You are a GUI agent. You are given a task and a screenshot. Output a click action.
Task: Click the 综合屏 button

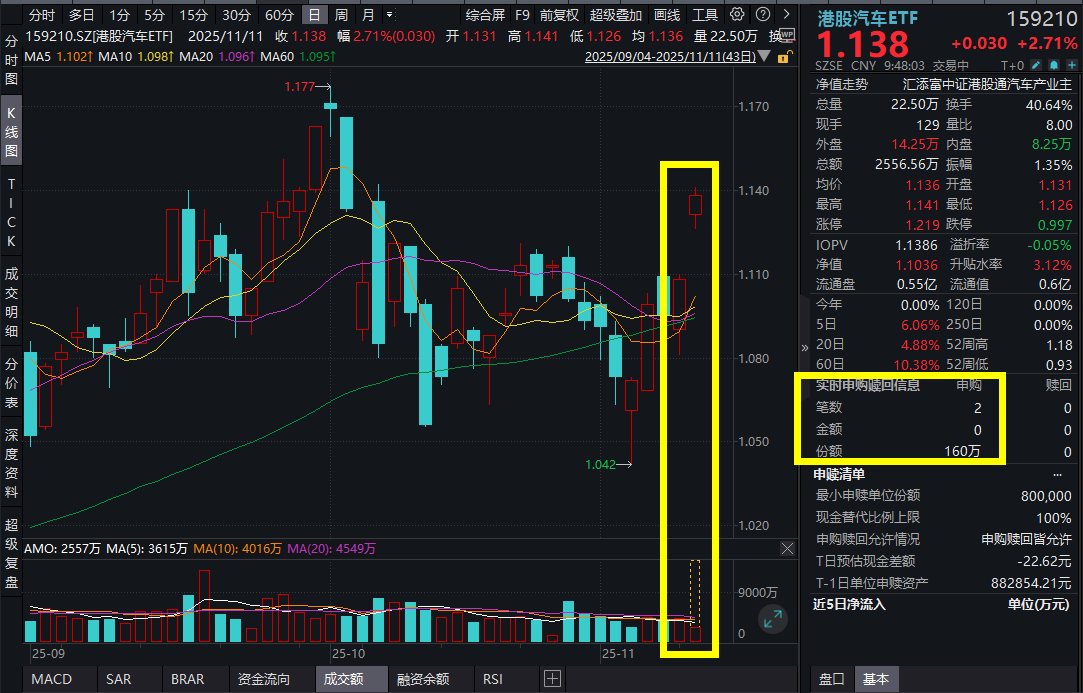click(x=485, y=14)
